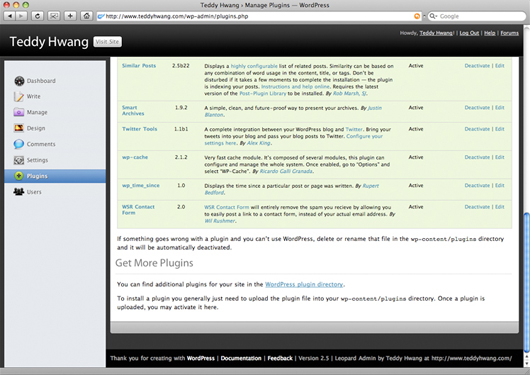Edit the Similar Posts plugin

coord(500,66)
